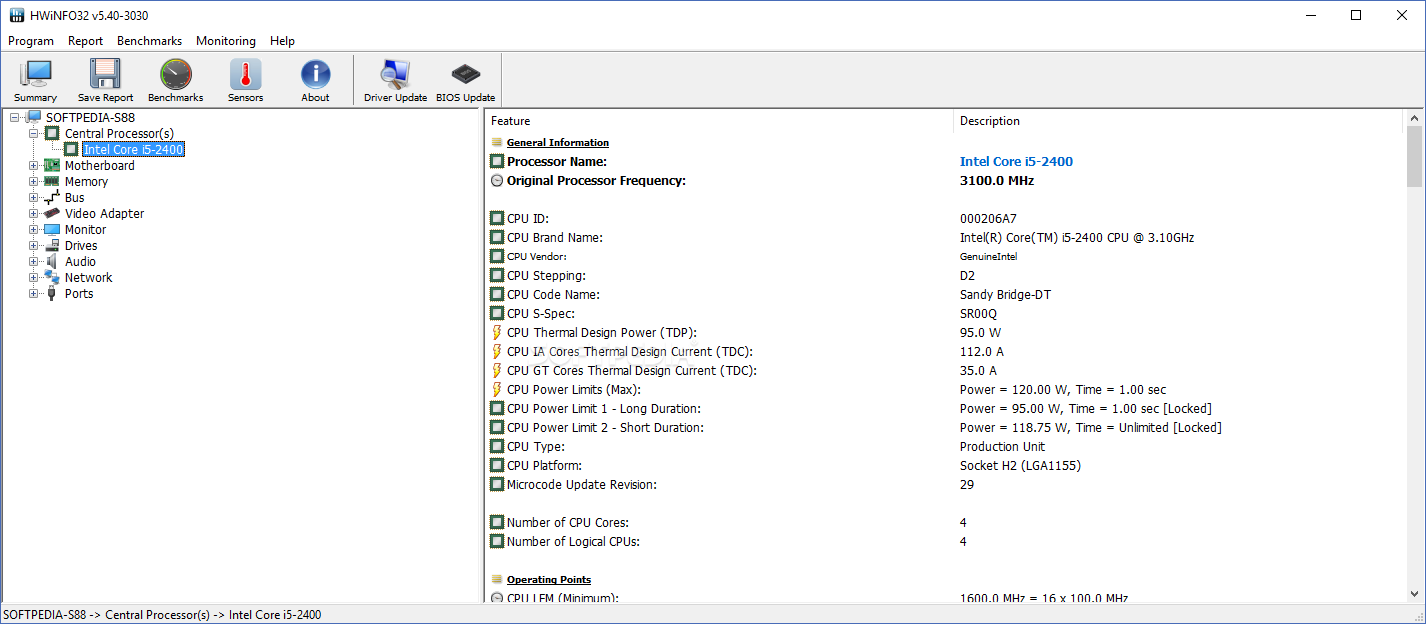Click the clock icon by Original Processor Frequency

(x=497, y=181)
